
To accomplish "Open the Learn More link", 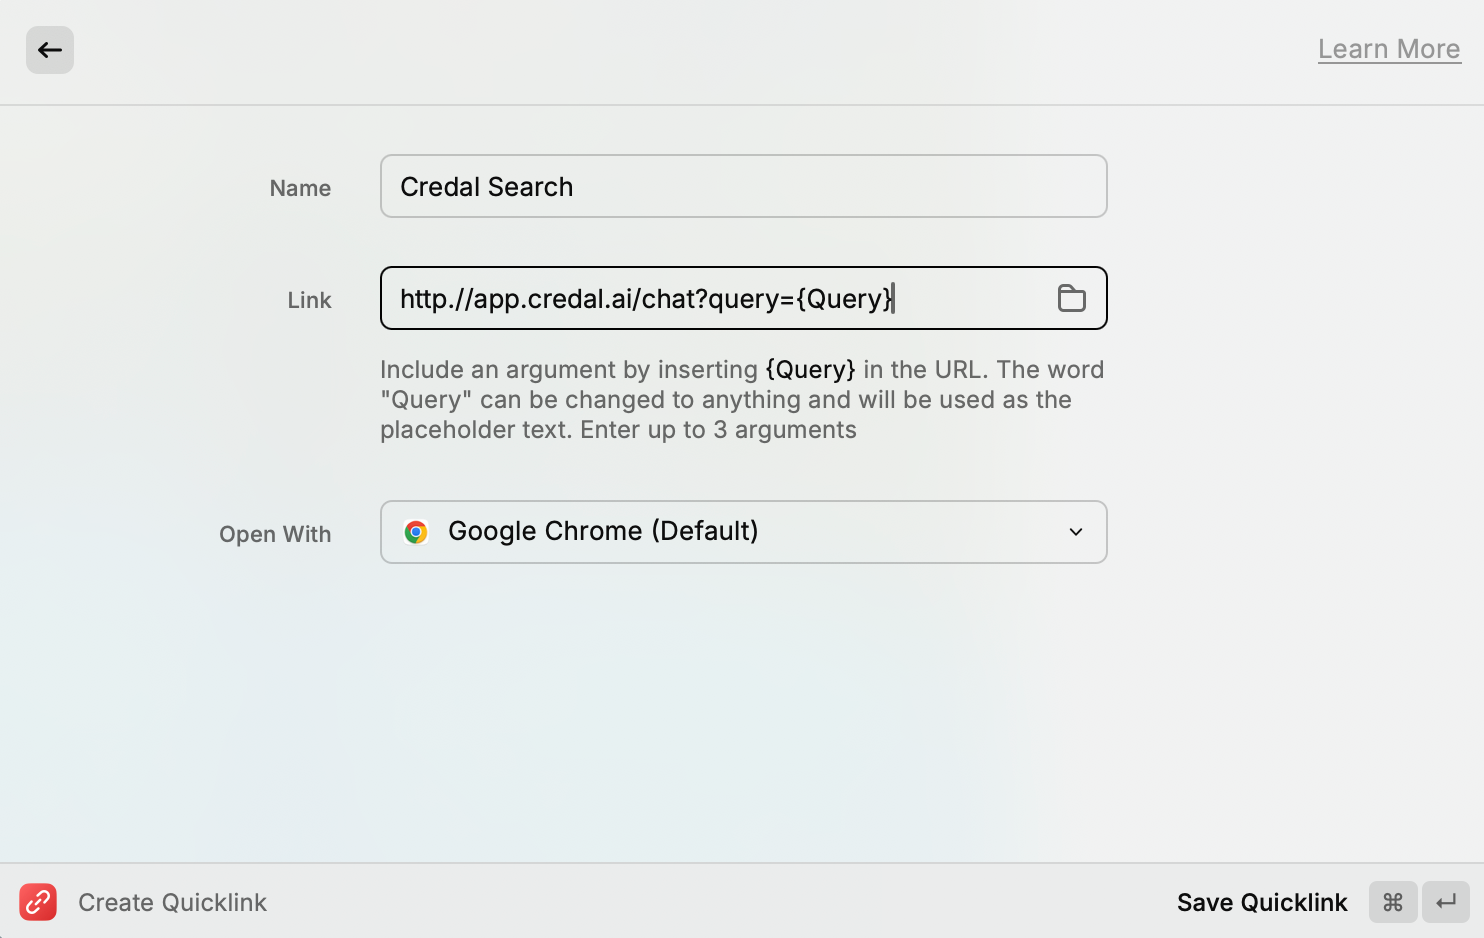I will 1389,49.
